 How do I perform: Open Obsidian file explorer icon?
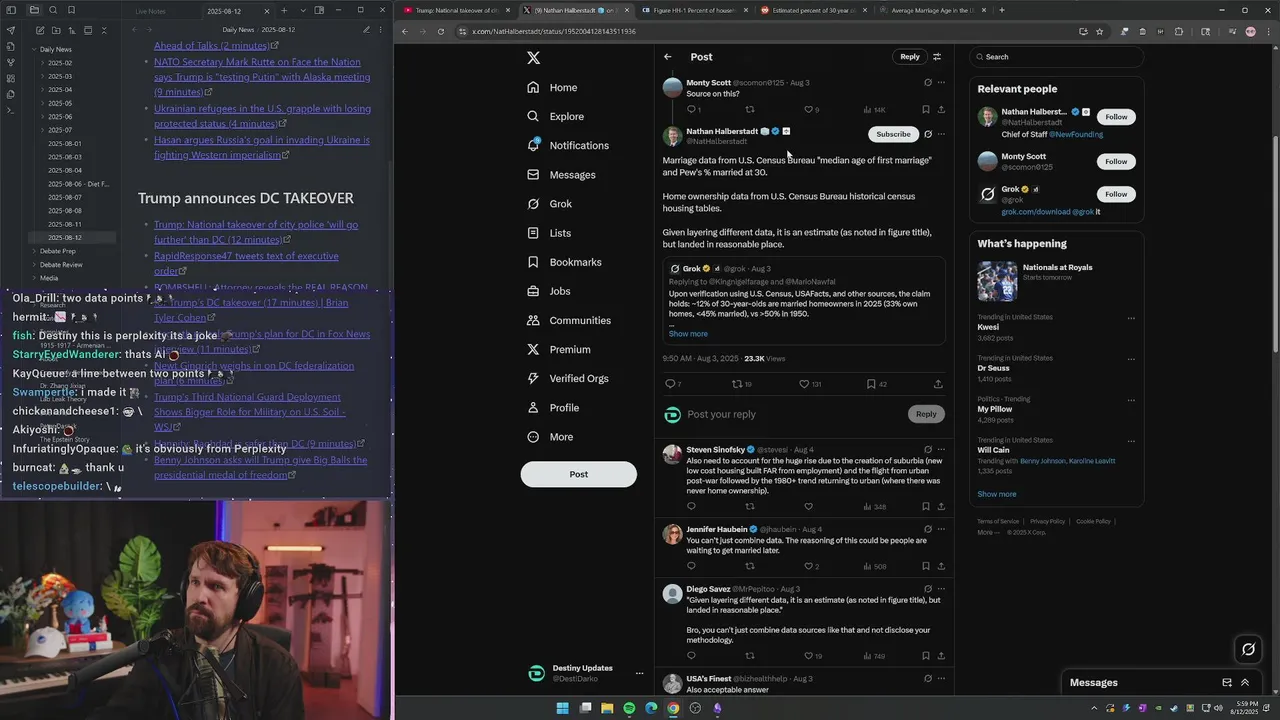(34, 10)
